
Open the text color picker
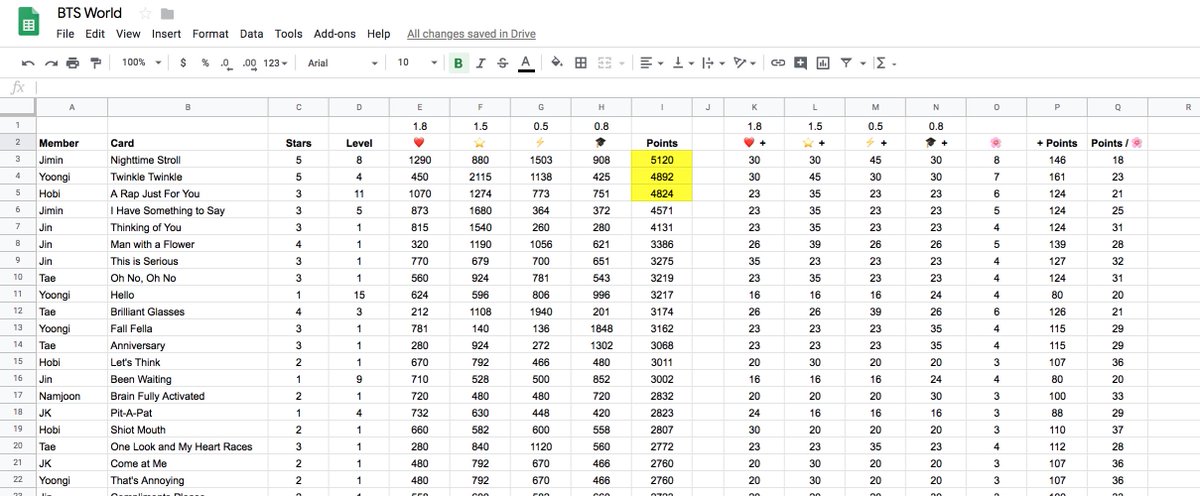click(x=526, y=63)
